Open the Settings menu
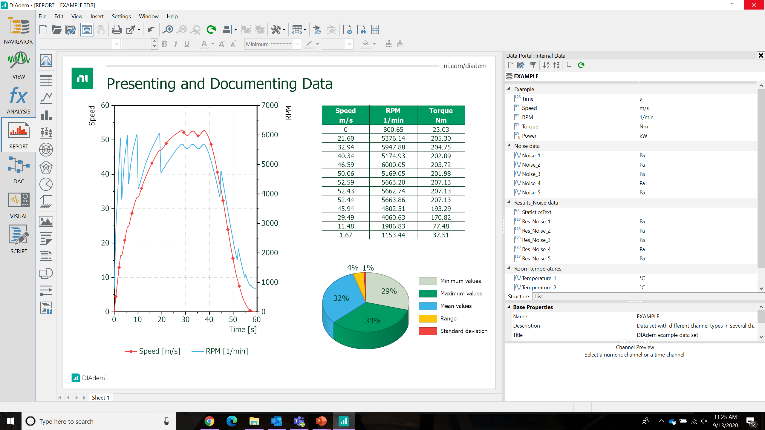Image resolution: width=765 pixels, height=430 pixels. point(122,18)
